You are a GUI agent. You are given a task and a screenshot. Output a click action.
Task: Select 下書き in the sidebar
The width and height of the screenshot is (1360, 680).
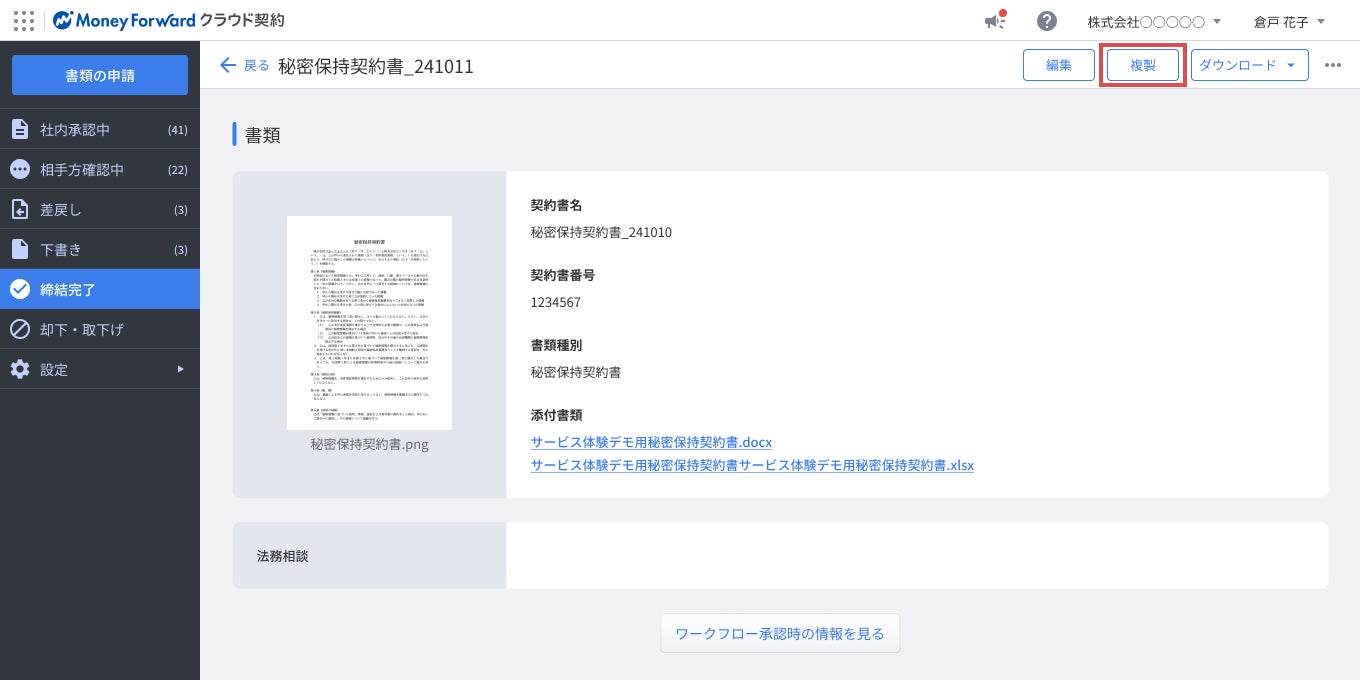pos(100,249)
